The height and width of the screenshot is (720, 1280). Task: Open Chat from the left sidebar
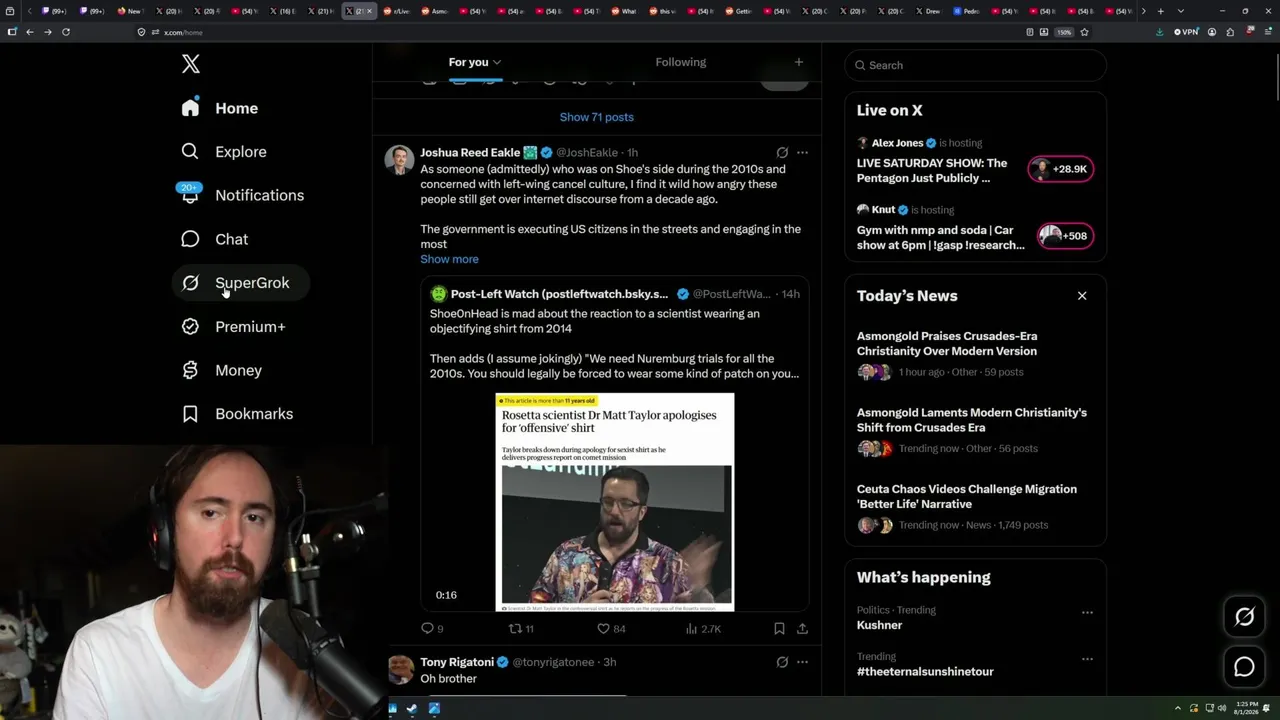pos(214,239)
